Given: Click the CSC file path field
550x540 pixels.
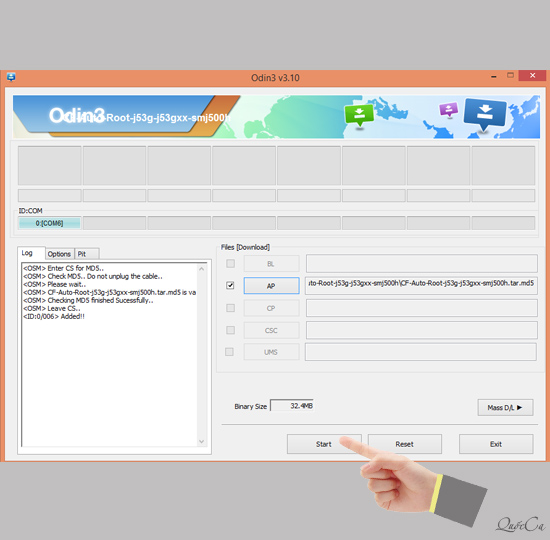Looking at the screenshot, I should (421, 330).
